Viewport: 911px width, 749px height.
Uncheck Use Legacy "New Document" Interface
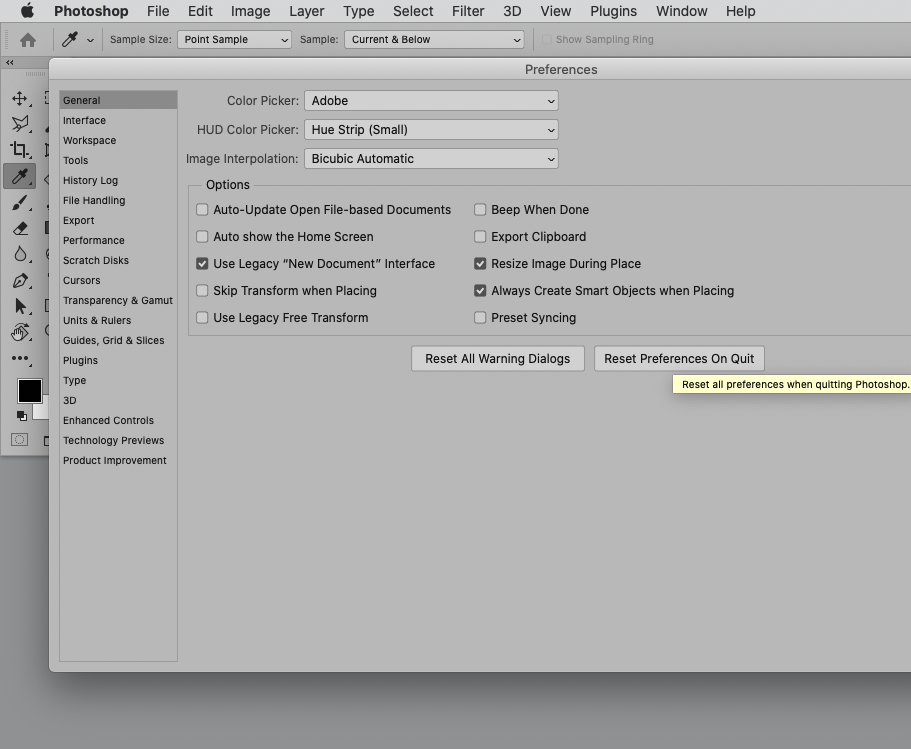[x=202, y=264]
